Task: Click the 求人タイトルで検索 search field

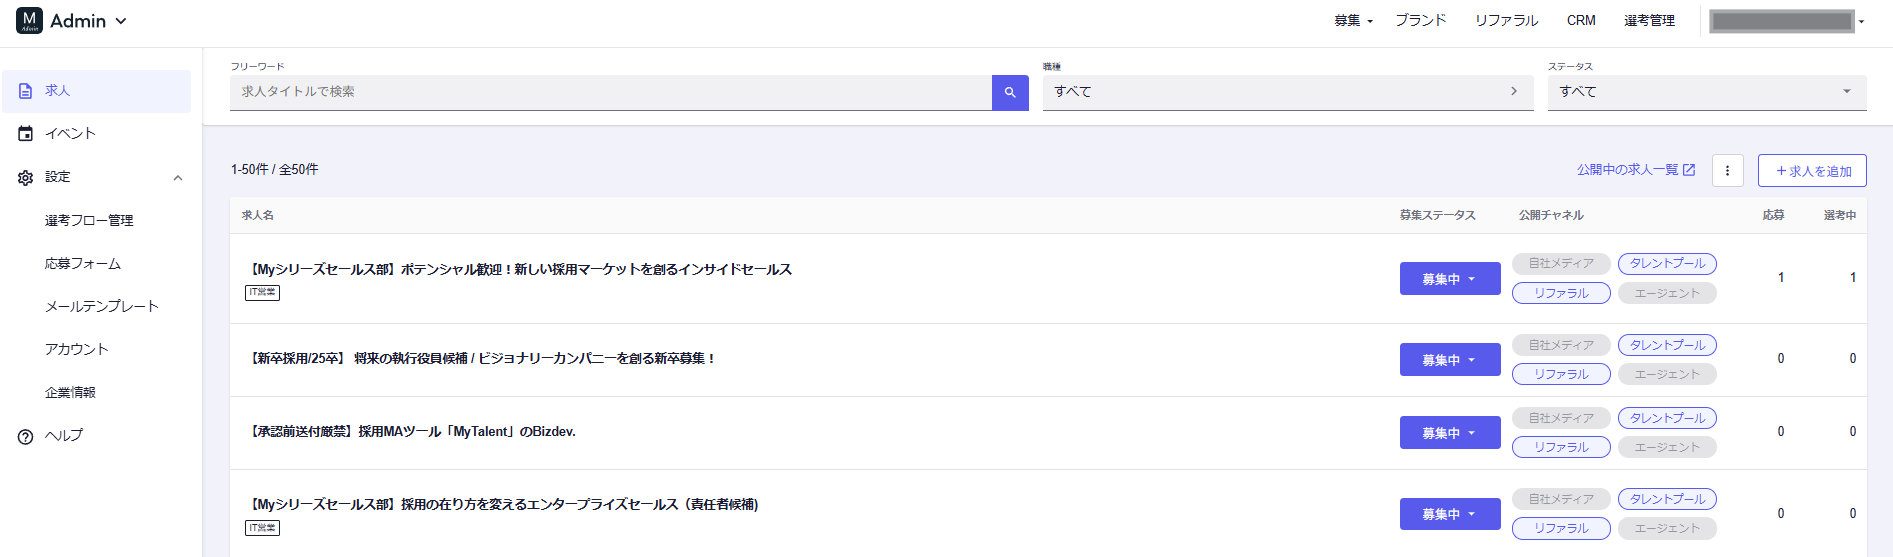Action: point(610,92)
